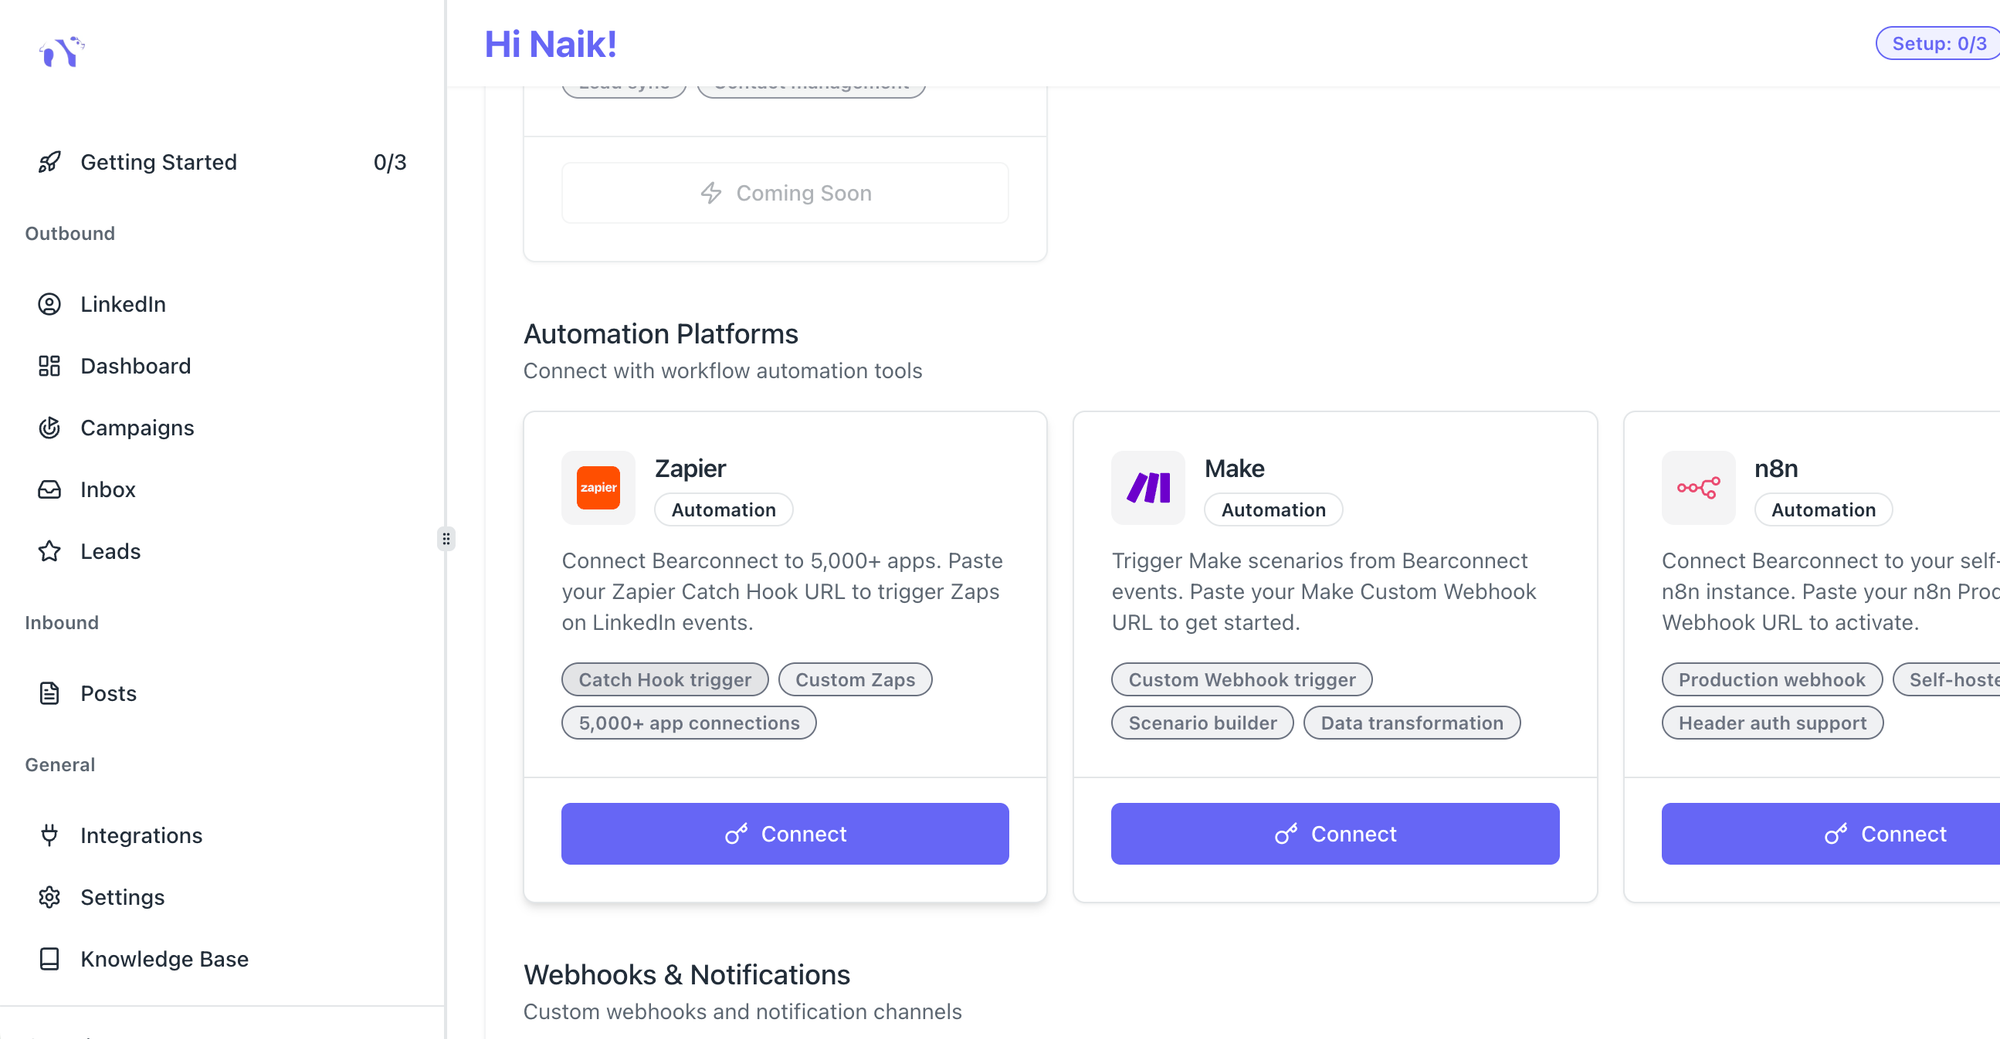Open Getting Started rocket icon
The height and width of the screenshot is (1039, 2000).
click(49, 162)
